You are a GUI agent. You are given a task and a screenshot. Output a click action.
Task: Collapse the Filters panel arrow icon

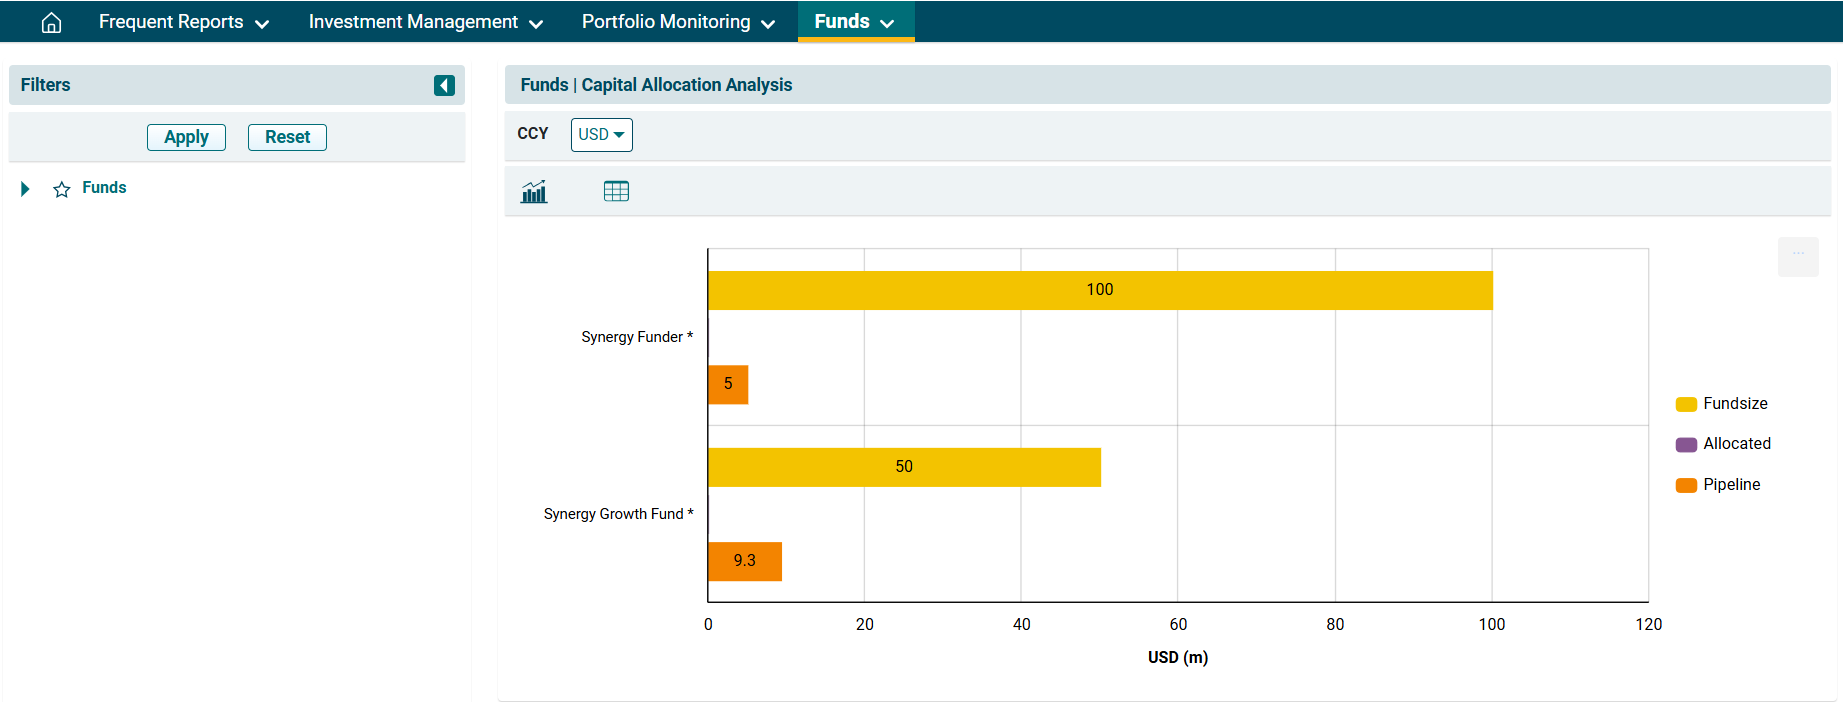(x=444, y=86)
